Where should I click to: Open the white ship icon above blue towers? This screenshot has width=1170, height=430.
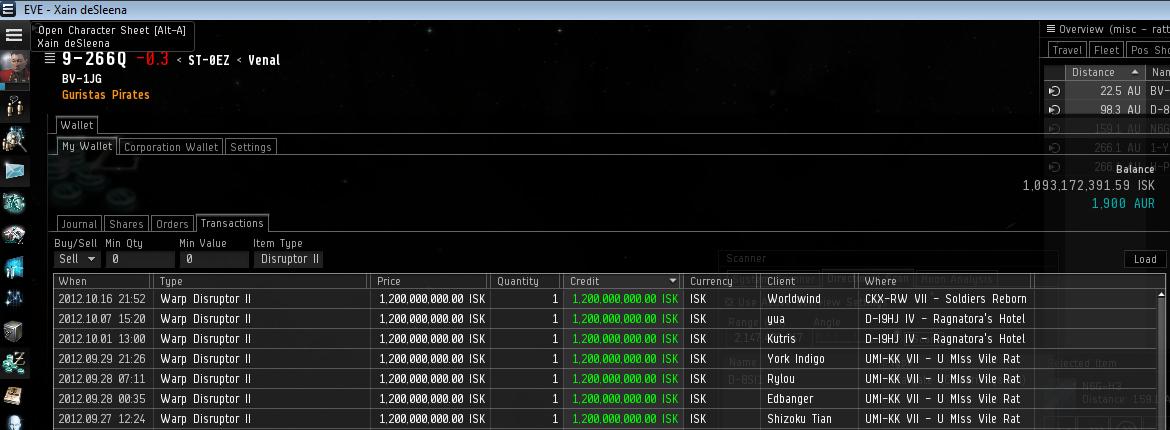[14, 234]
